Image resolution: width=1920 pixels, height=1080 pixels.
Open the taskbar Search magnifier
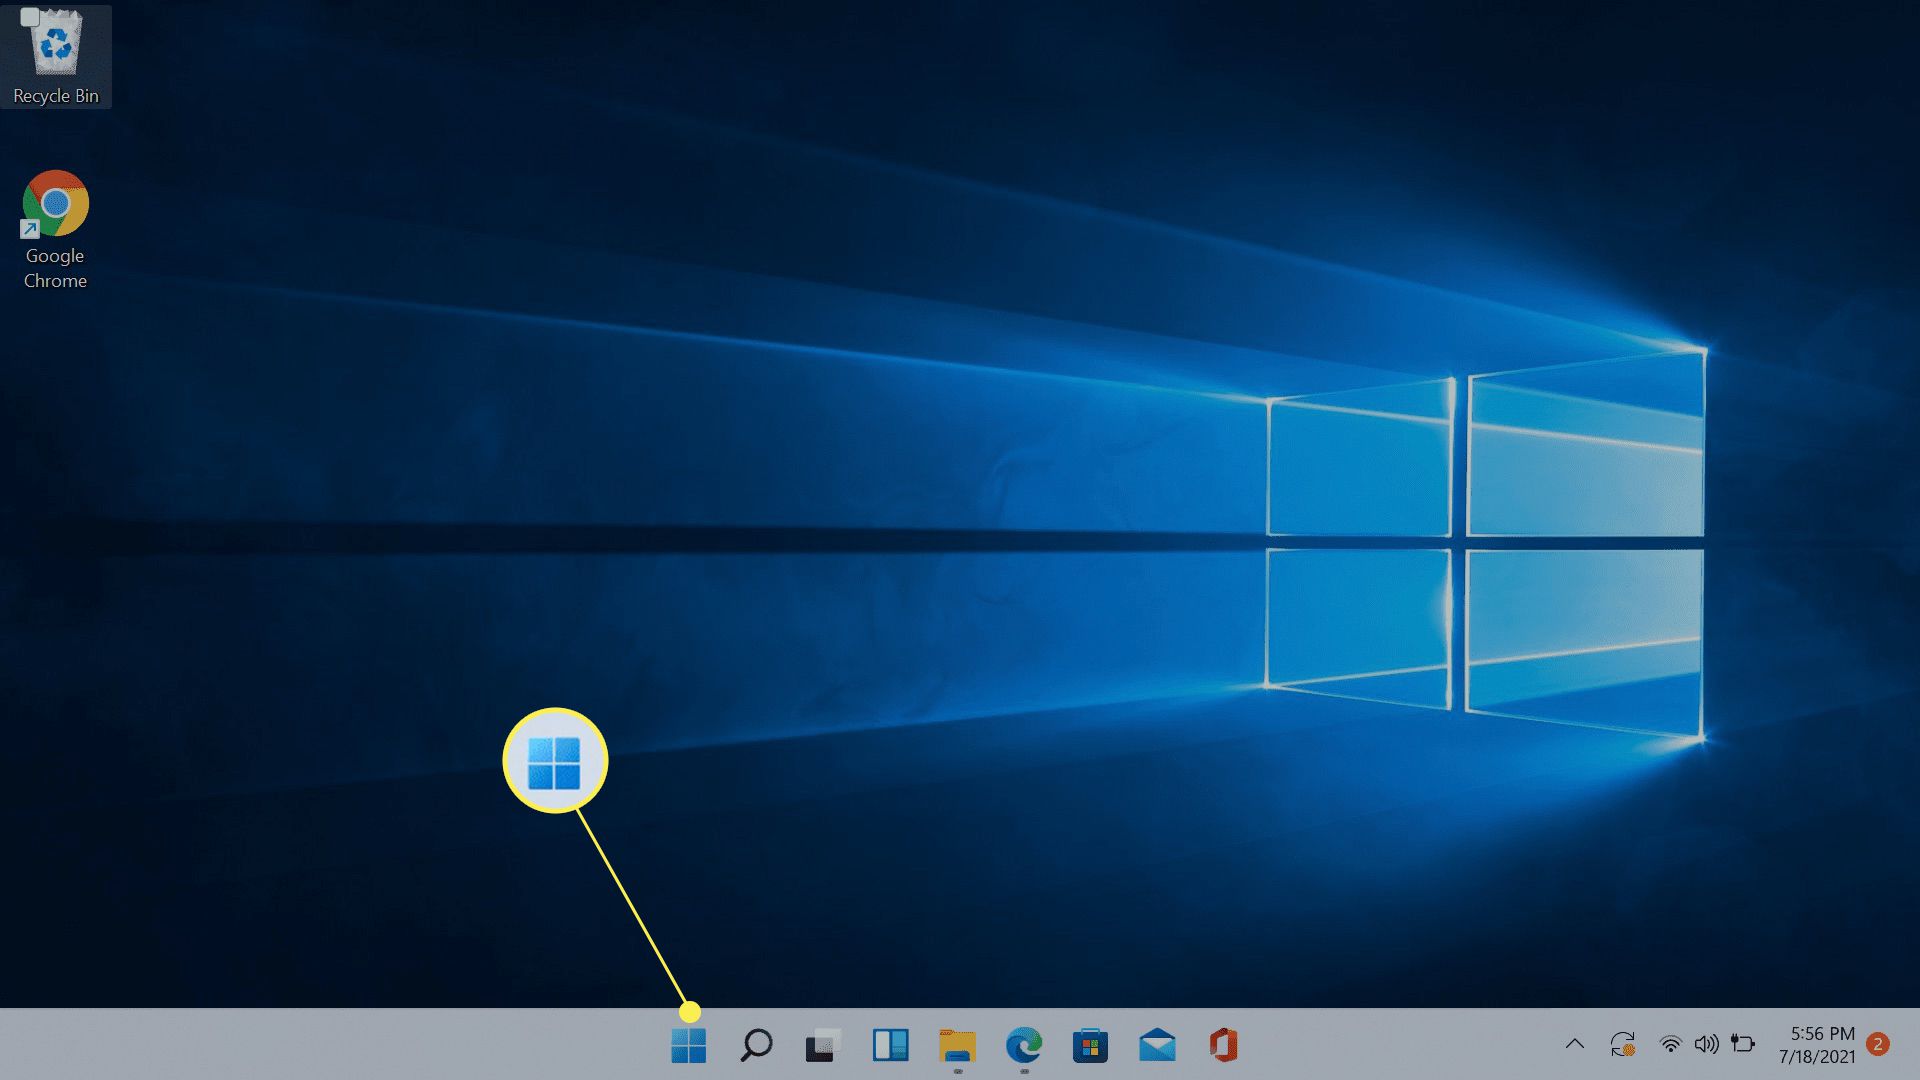coord(756,1045)
